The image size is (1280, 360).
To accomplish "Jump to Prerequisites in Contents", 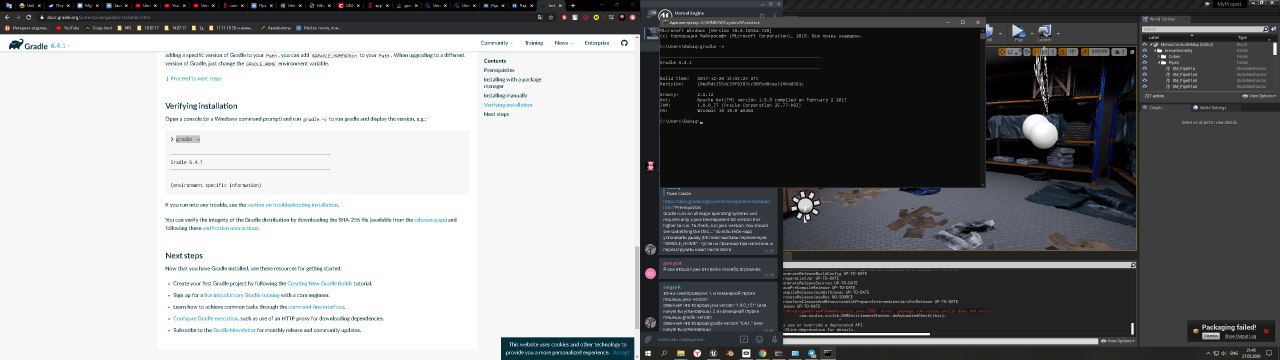I will tap(499, 70).
